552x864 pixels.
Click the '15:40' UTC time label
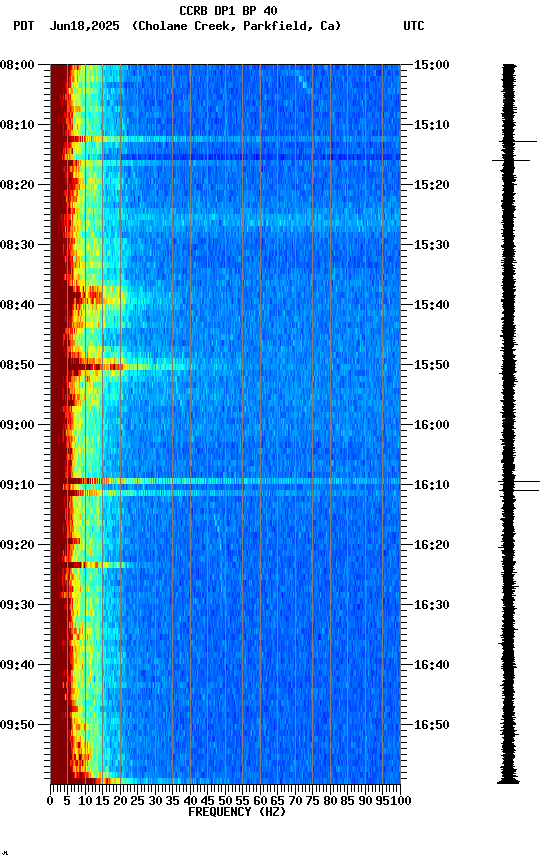pos(431,305)
